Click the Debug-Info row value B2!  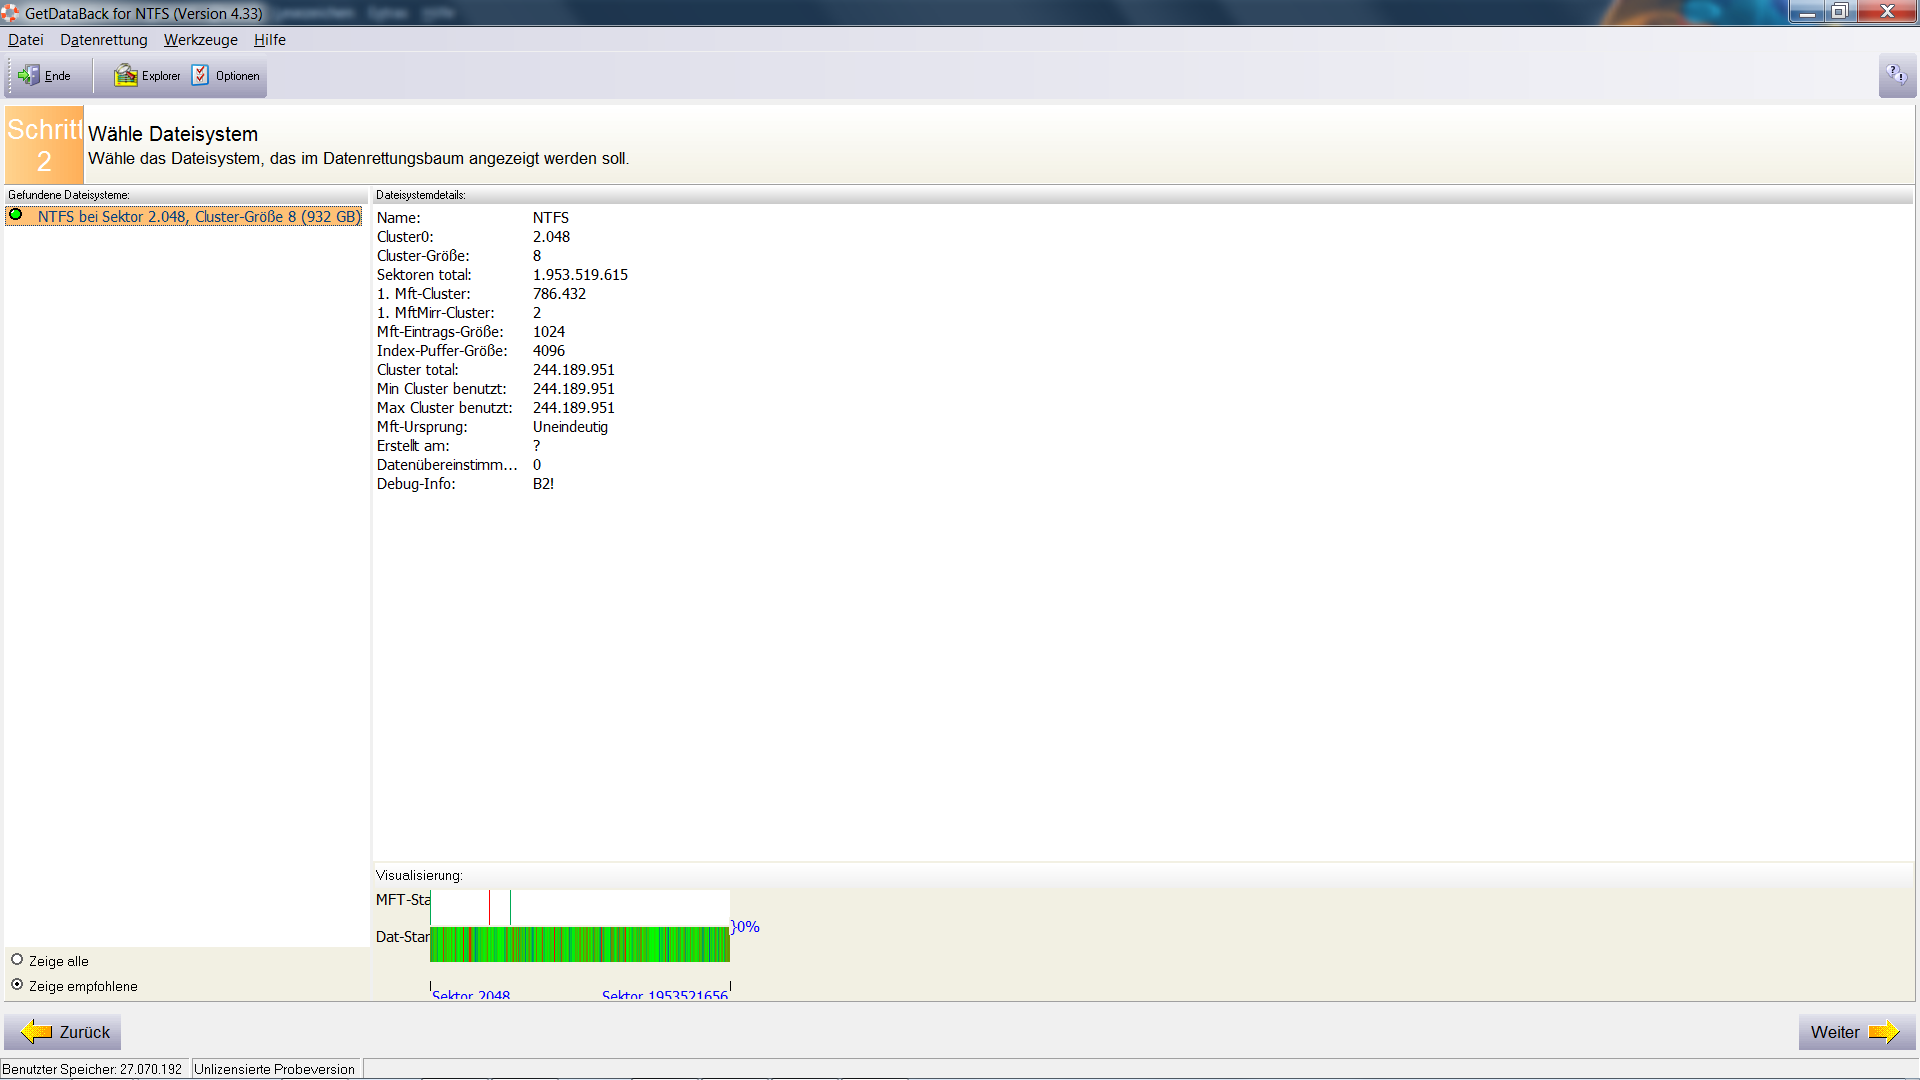[543, 484]
